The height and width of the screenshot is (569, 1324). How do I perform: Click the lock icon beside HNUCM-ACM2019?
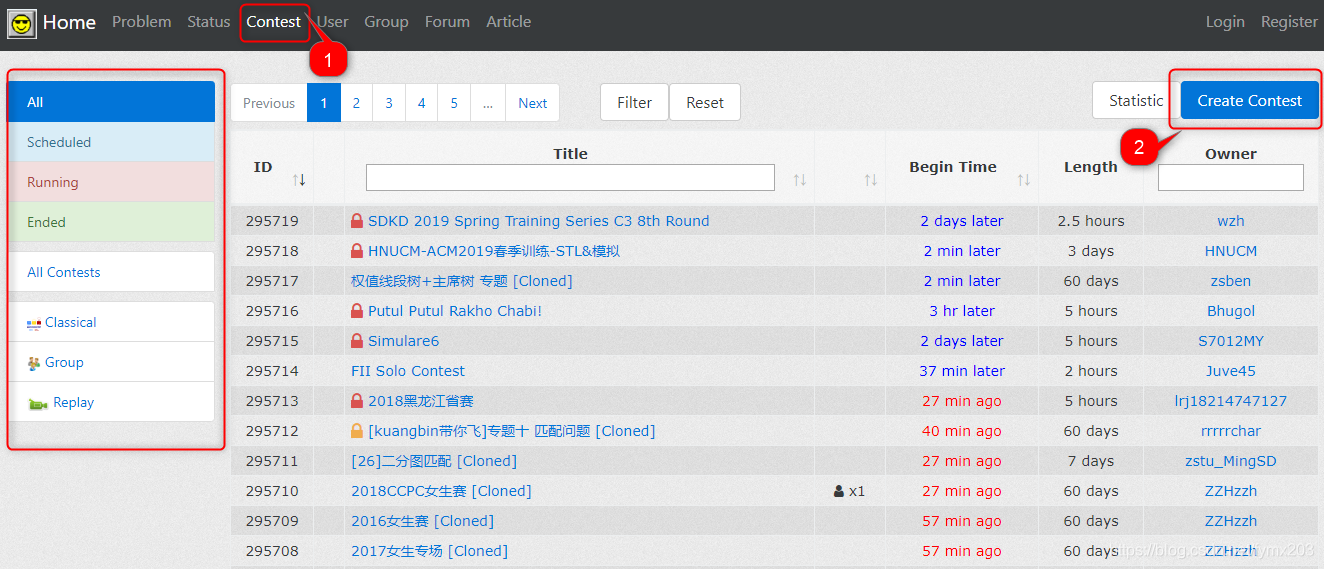[357, 251]
